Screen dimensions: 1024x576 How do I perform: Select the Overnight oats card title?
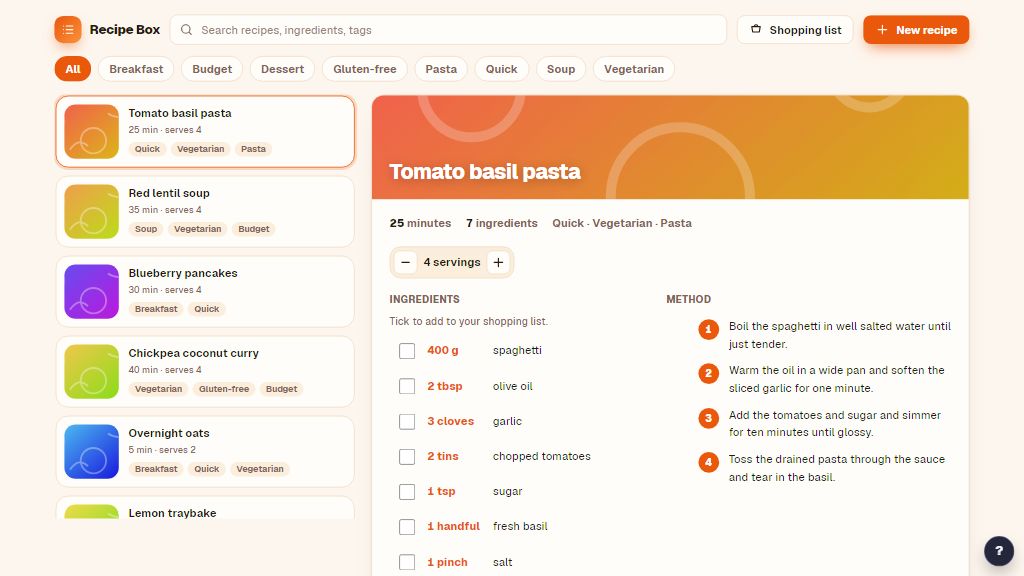pos(168,433)
